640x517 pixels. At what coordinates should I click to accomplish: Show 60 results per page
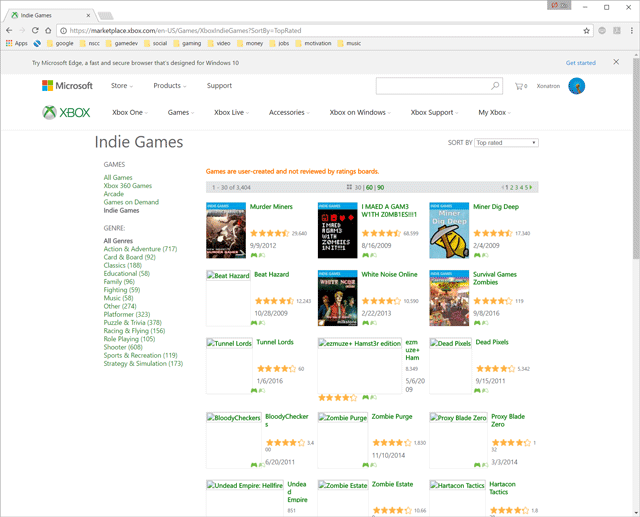369,187
